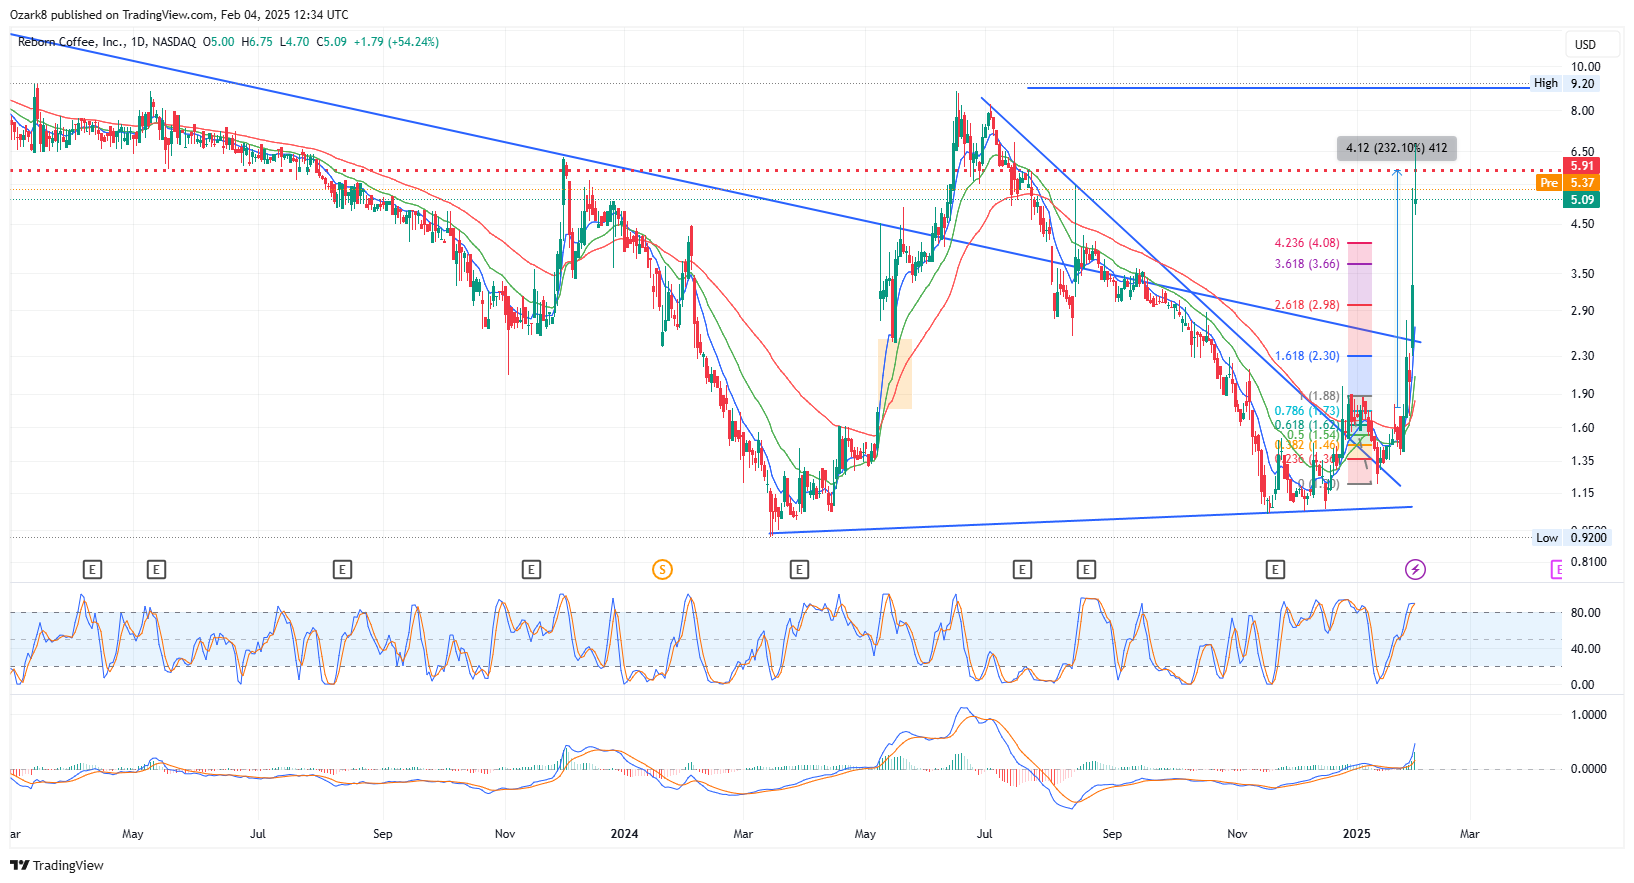Select the 0.786 (1.73) Fibonacci level label
The height and width of the screenshot is (883, 1634).
tap(1307, 411)
